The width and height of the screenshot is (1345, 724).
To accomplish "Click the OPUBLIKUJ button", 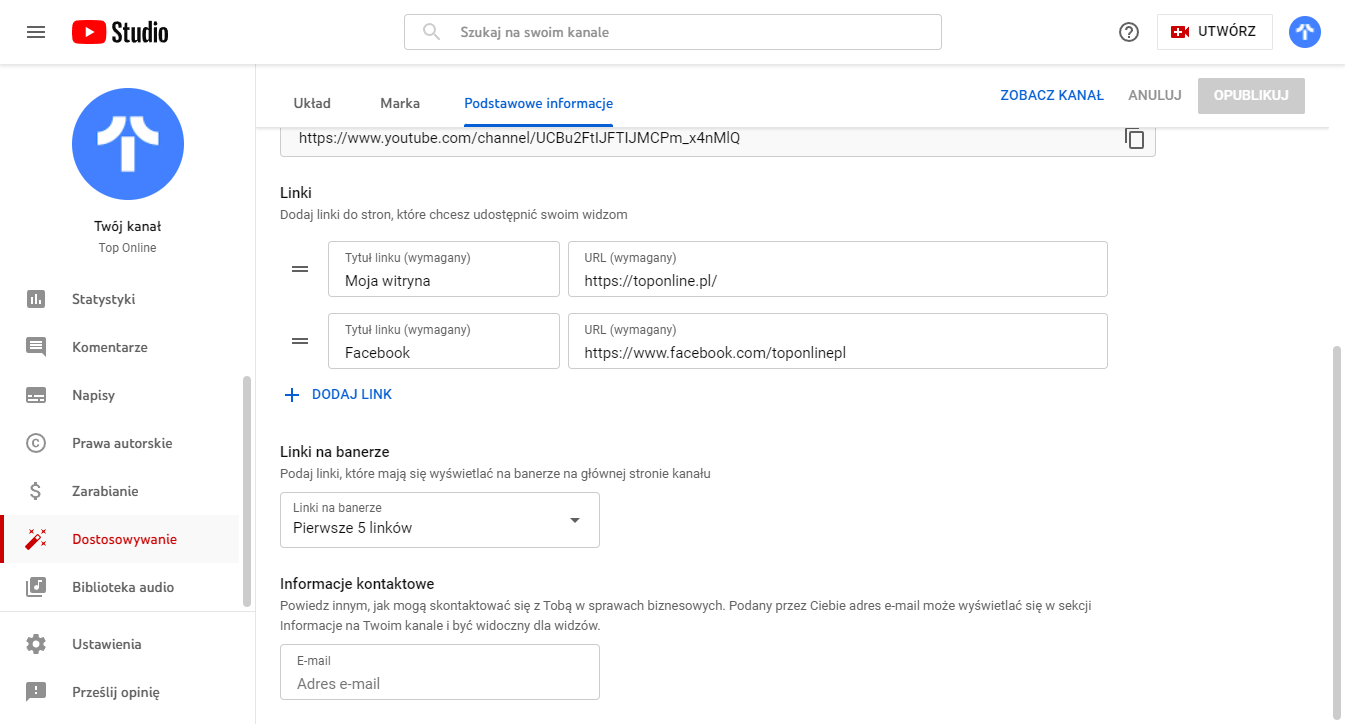I will [x=1251, y=96].
